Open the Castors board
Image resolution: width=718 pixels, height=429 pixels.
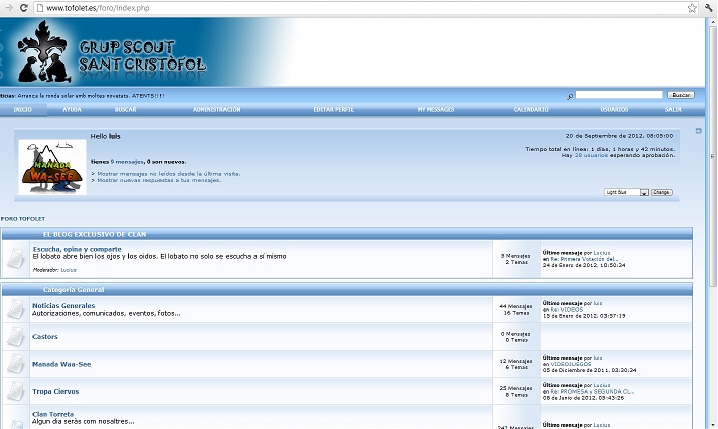(x=45, y=337)
